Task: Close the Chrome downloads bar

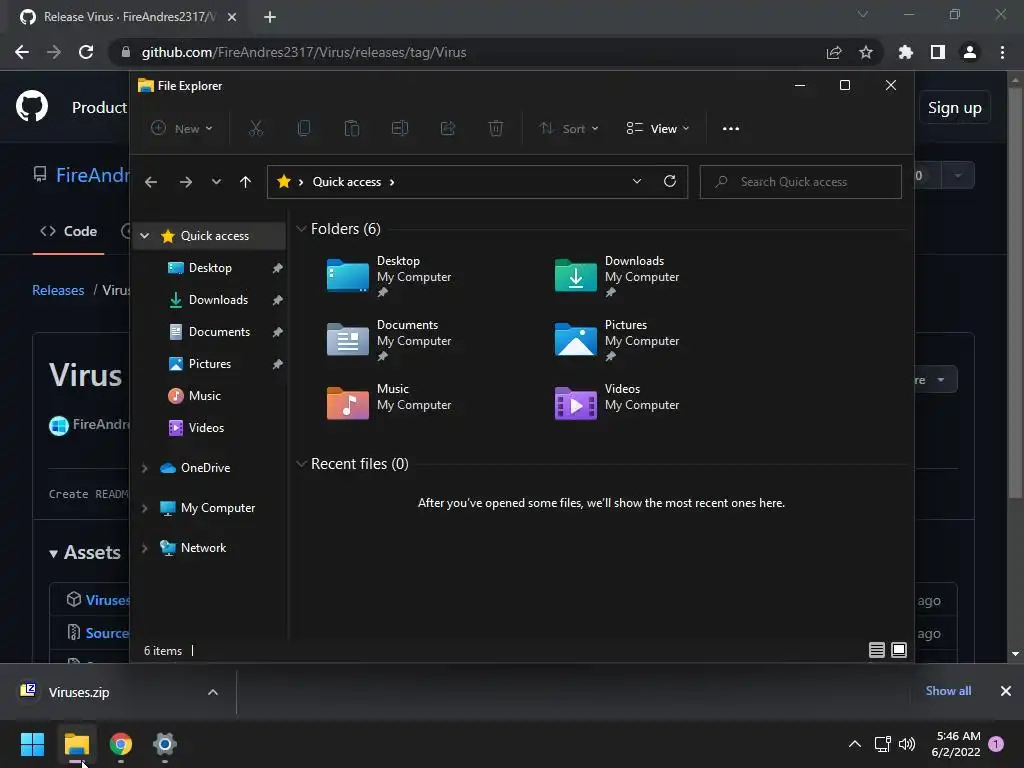Action: click(1006, 691)
